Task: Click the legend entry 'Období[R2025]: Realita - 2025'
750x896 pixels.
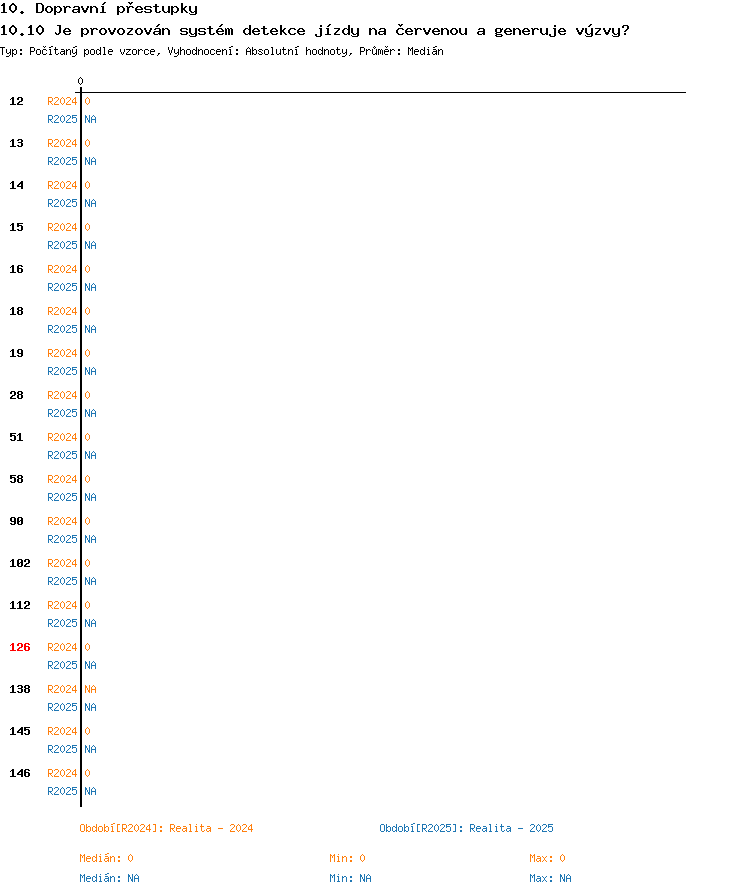Action: pos(466,828)
